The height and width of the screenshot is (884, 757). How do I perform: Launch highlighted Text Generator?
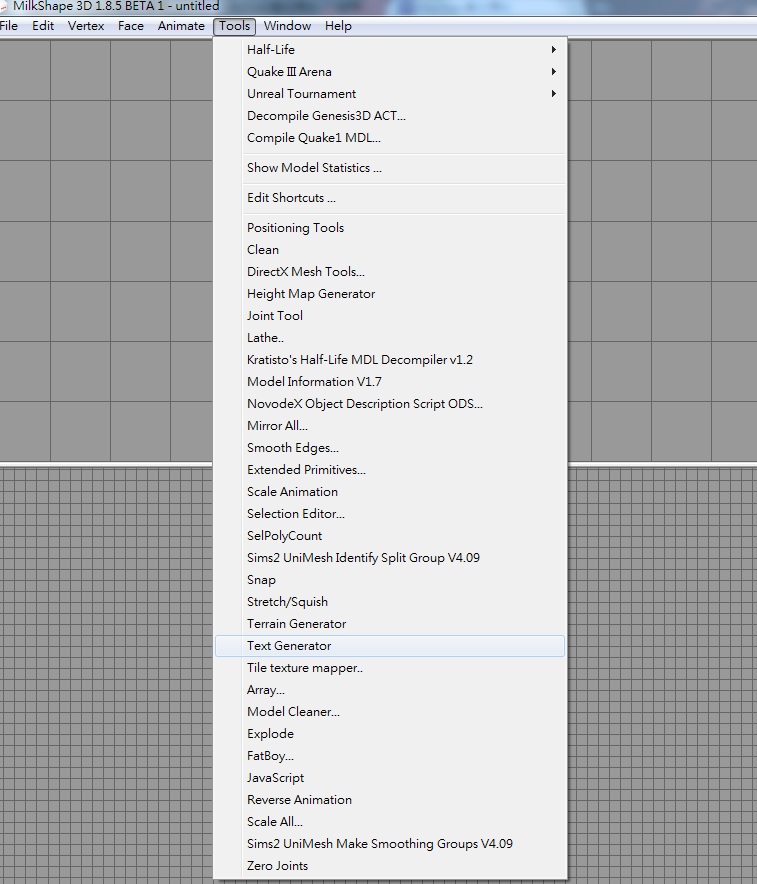[x=389, y=646]
